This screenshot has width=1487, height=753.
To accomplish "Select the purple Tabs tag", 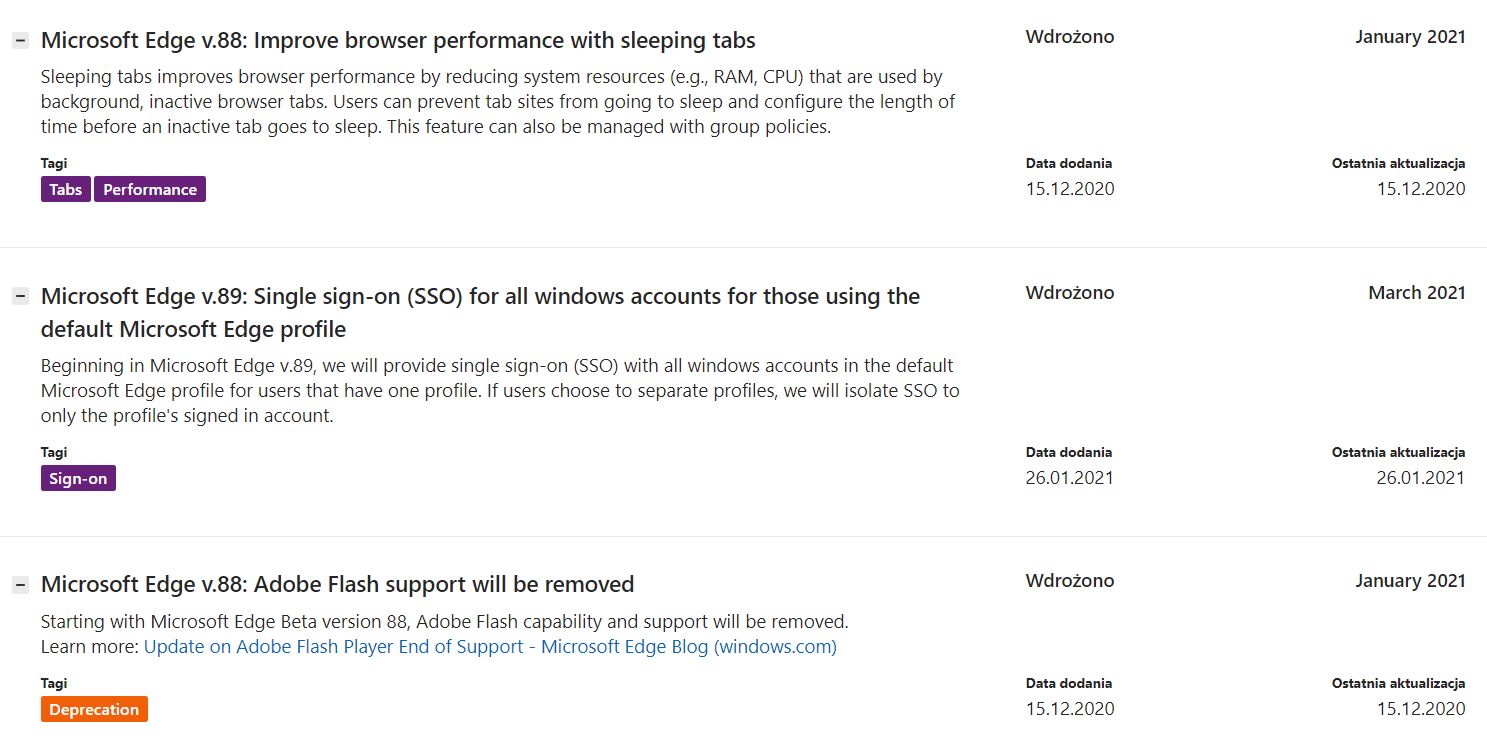I will (x=66, y=189).
